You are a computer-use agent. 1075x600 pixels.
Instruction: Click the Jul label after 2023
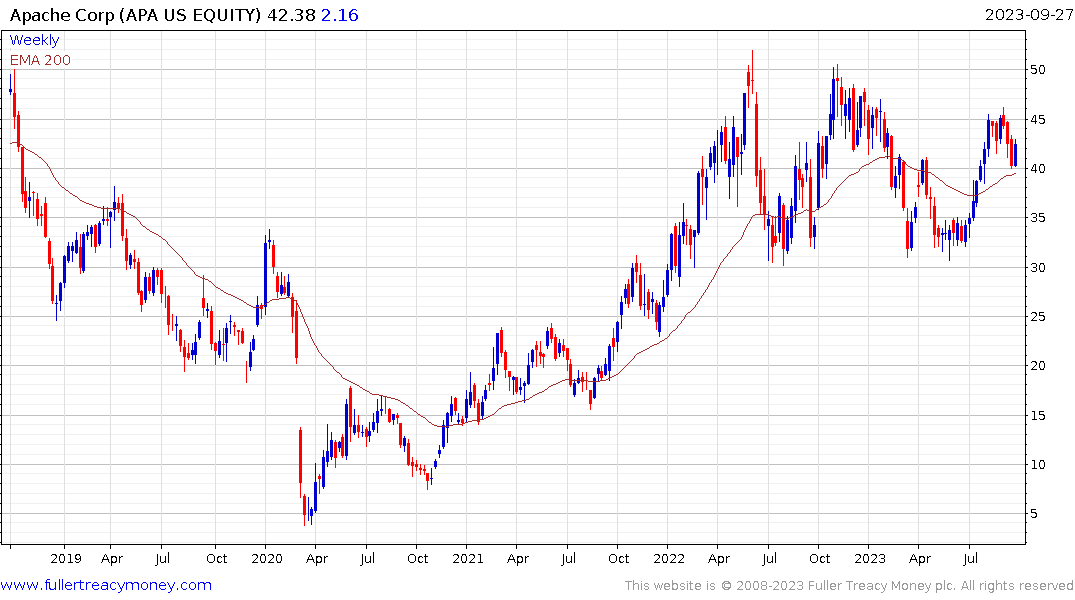(x=970, y=559)
